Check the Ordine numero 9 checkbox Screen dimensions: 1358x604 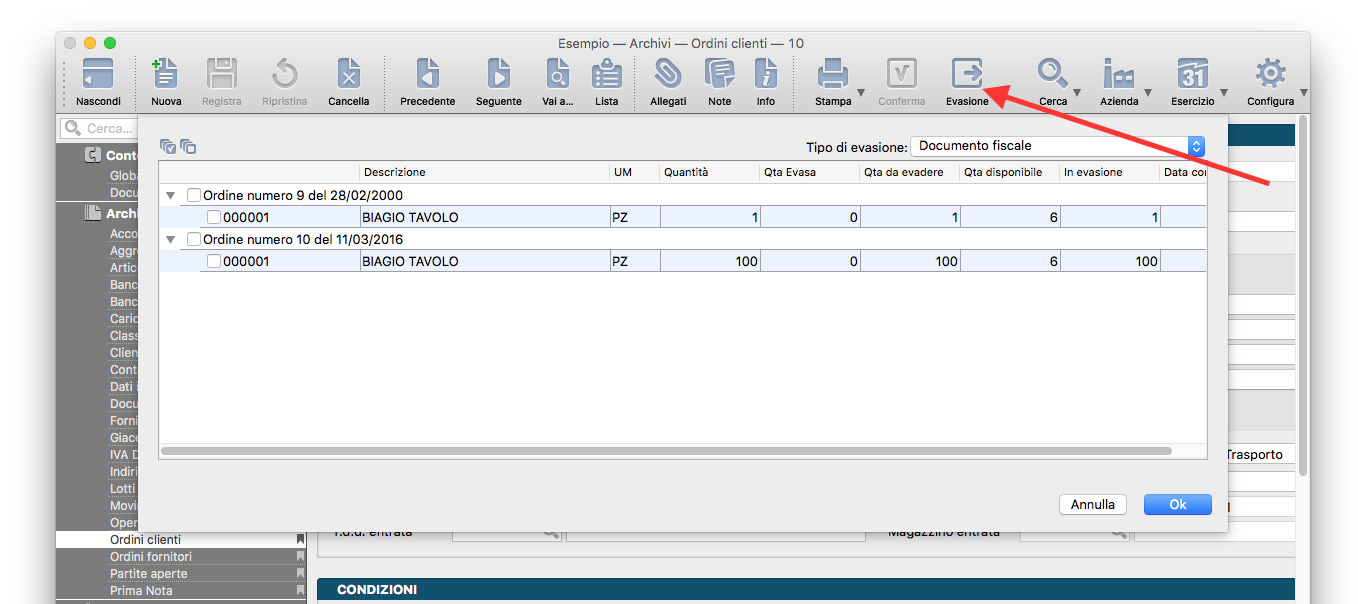[x=194, y=196]
